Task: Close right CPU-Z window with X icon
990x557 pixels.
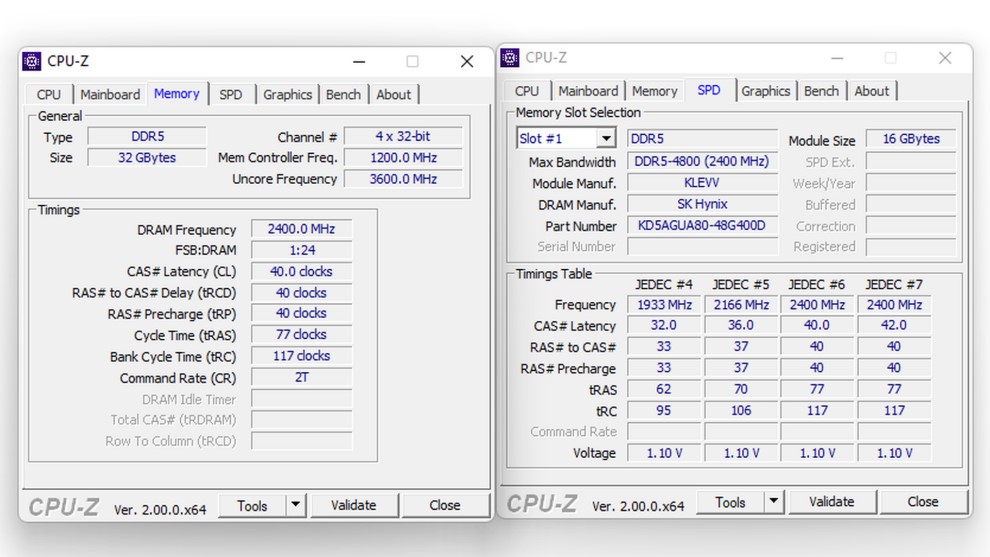Action: coord(945,58)
